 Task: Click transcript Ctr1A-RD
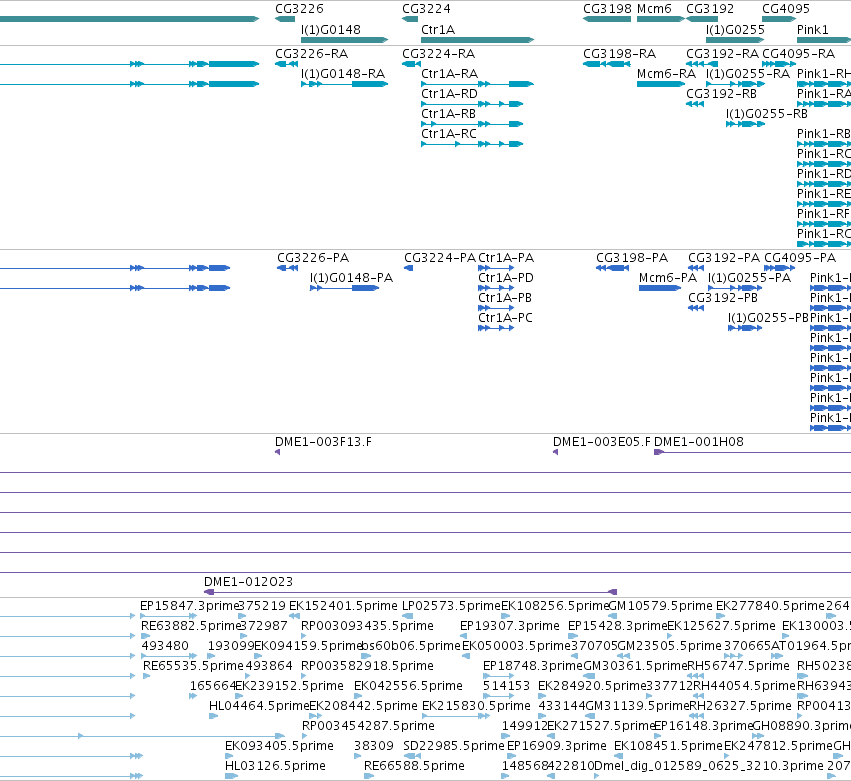tap(472, 104)
